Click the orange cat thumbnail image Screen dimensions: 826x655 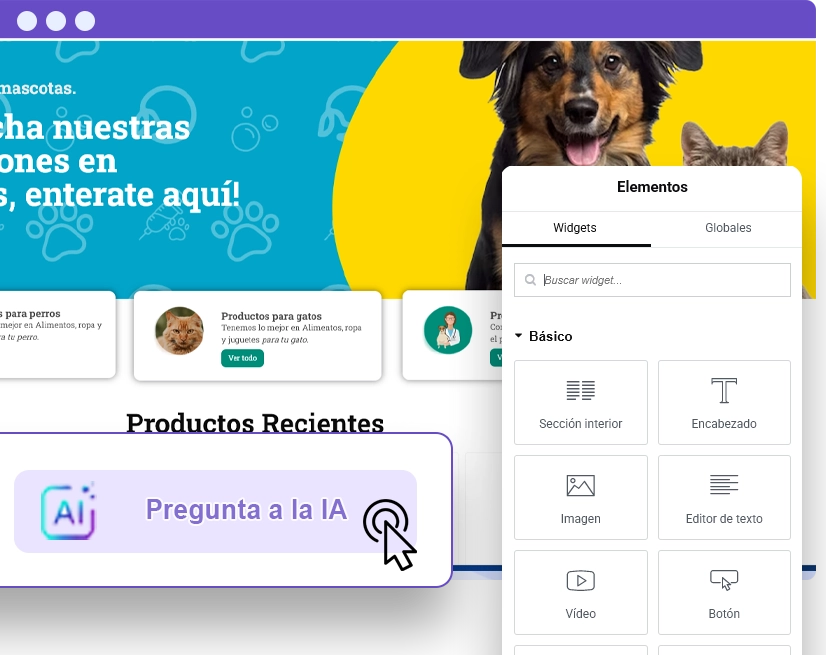click(x=179, y=331)
